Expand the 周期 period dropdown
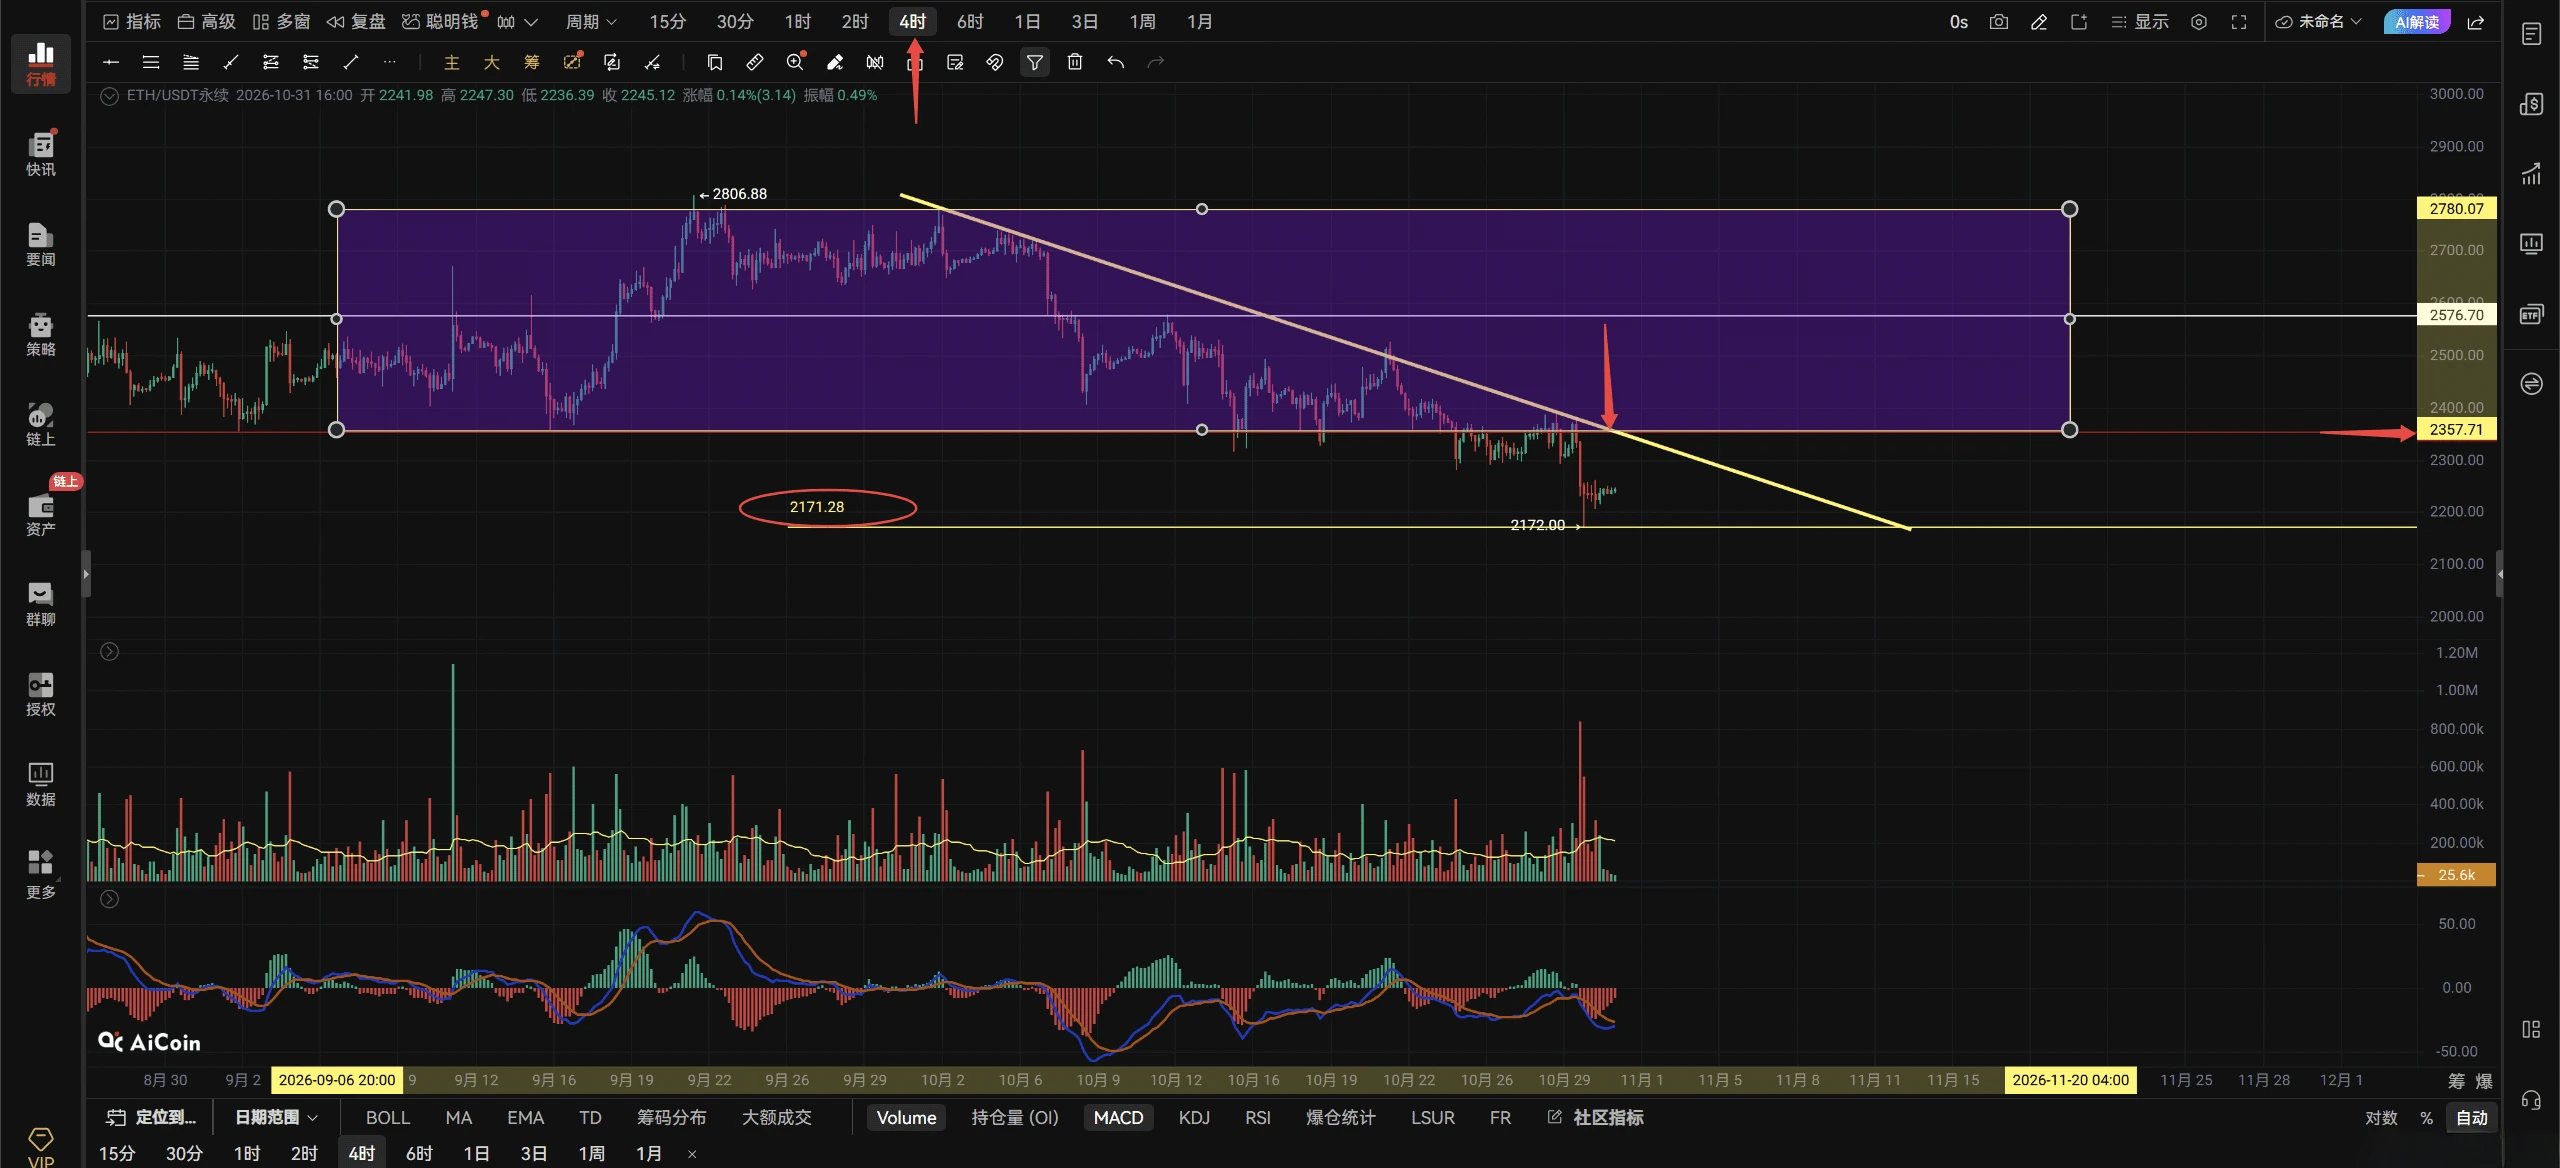This screenshot has height=1168, width=2560. (591, 22)
